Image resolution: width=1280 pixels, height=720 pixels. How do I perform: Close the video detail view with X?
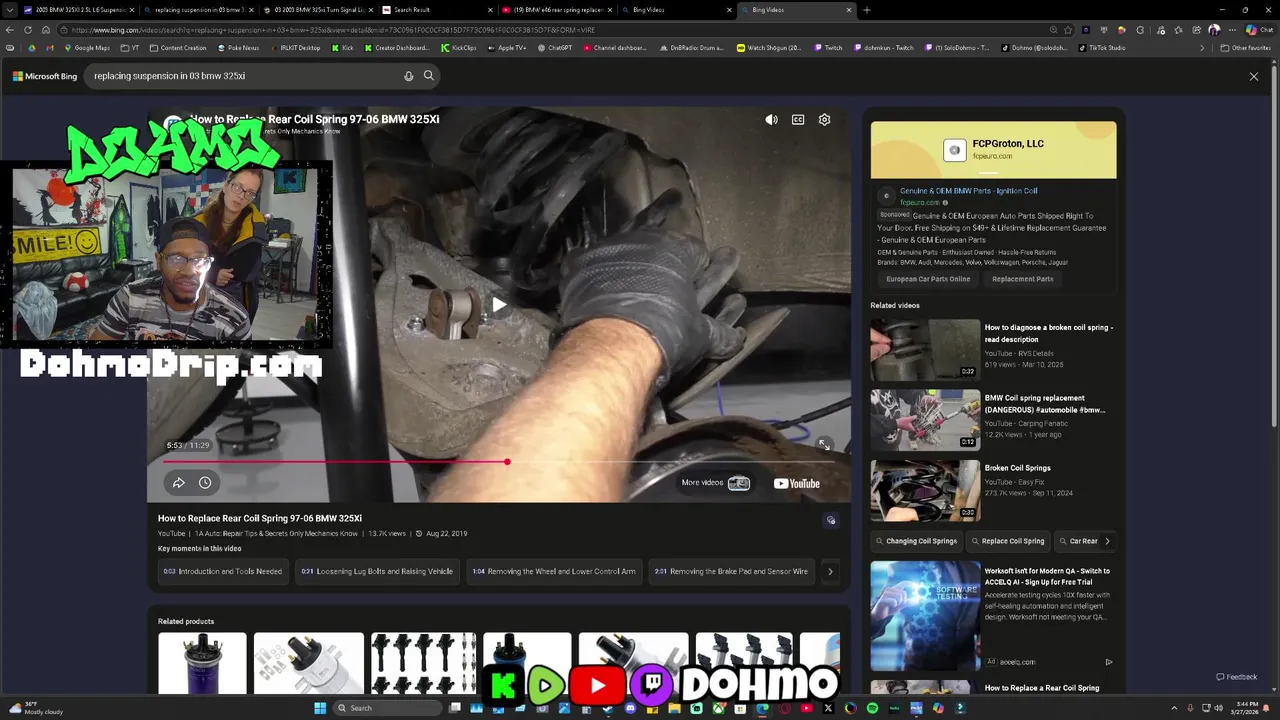[x=1254, y=76]
